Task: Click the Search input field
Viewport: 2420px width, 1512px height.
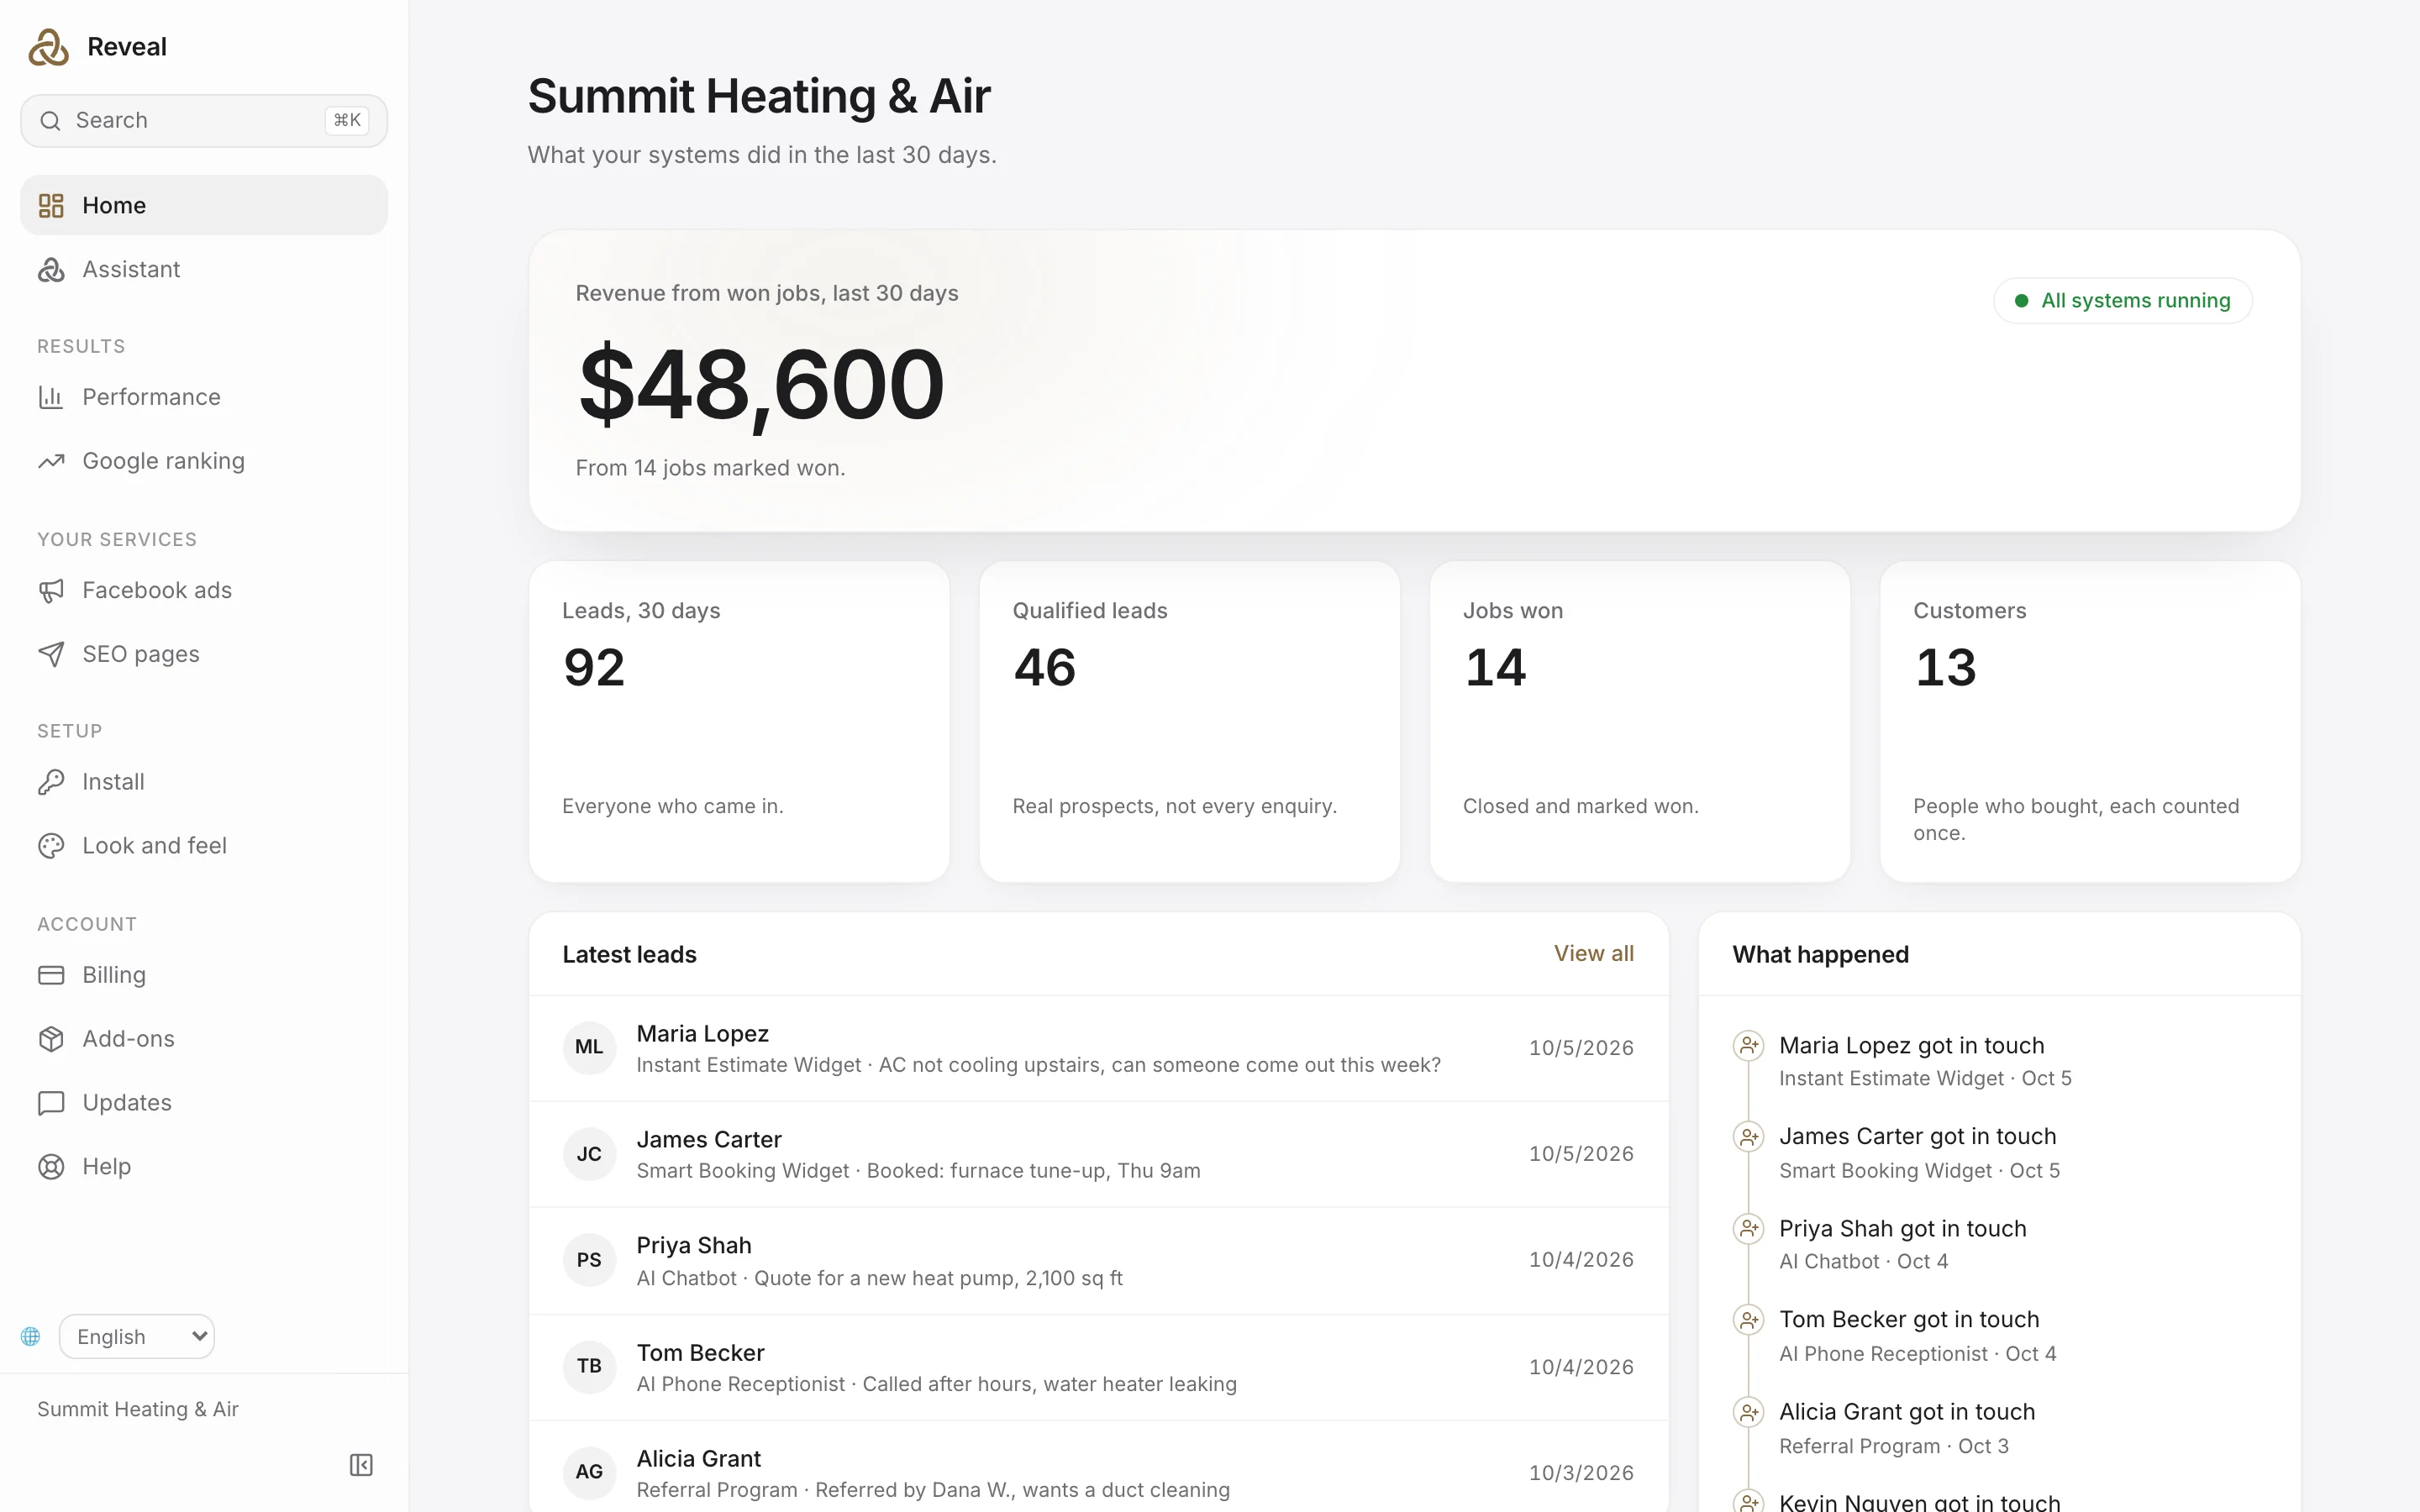Action: click(204, 121)
